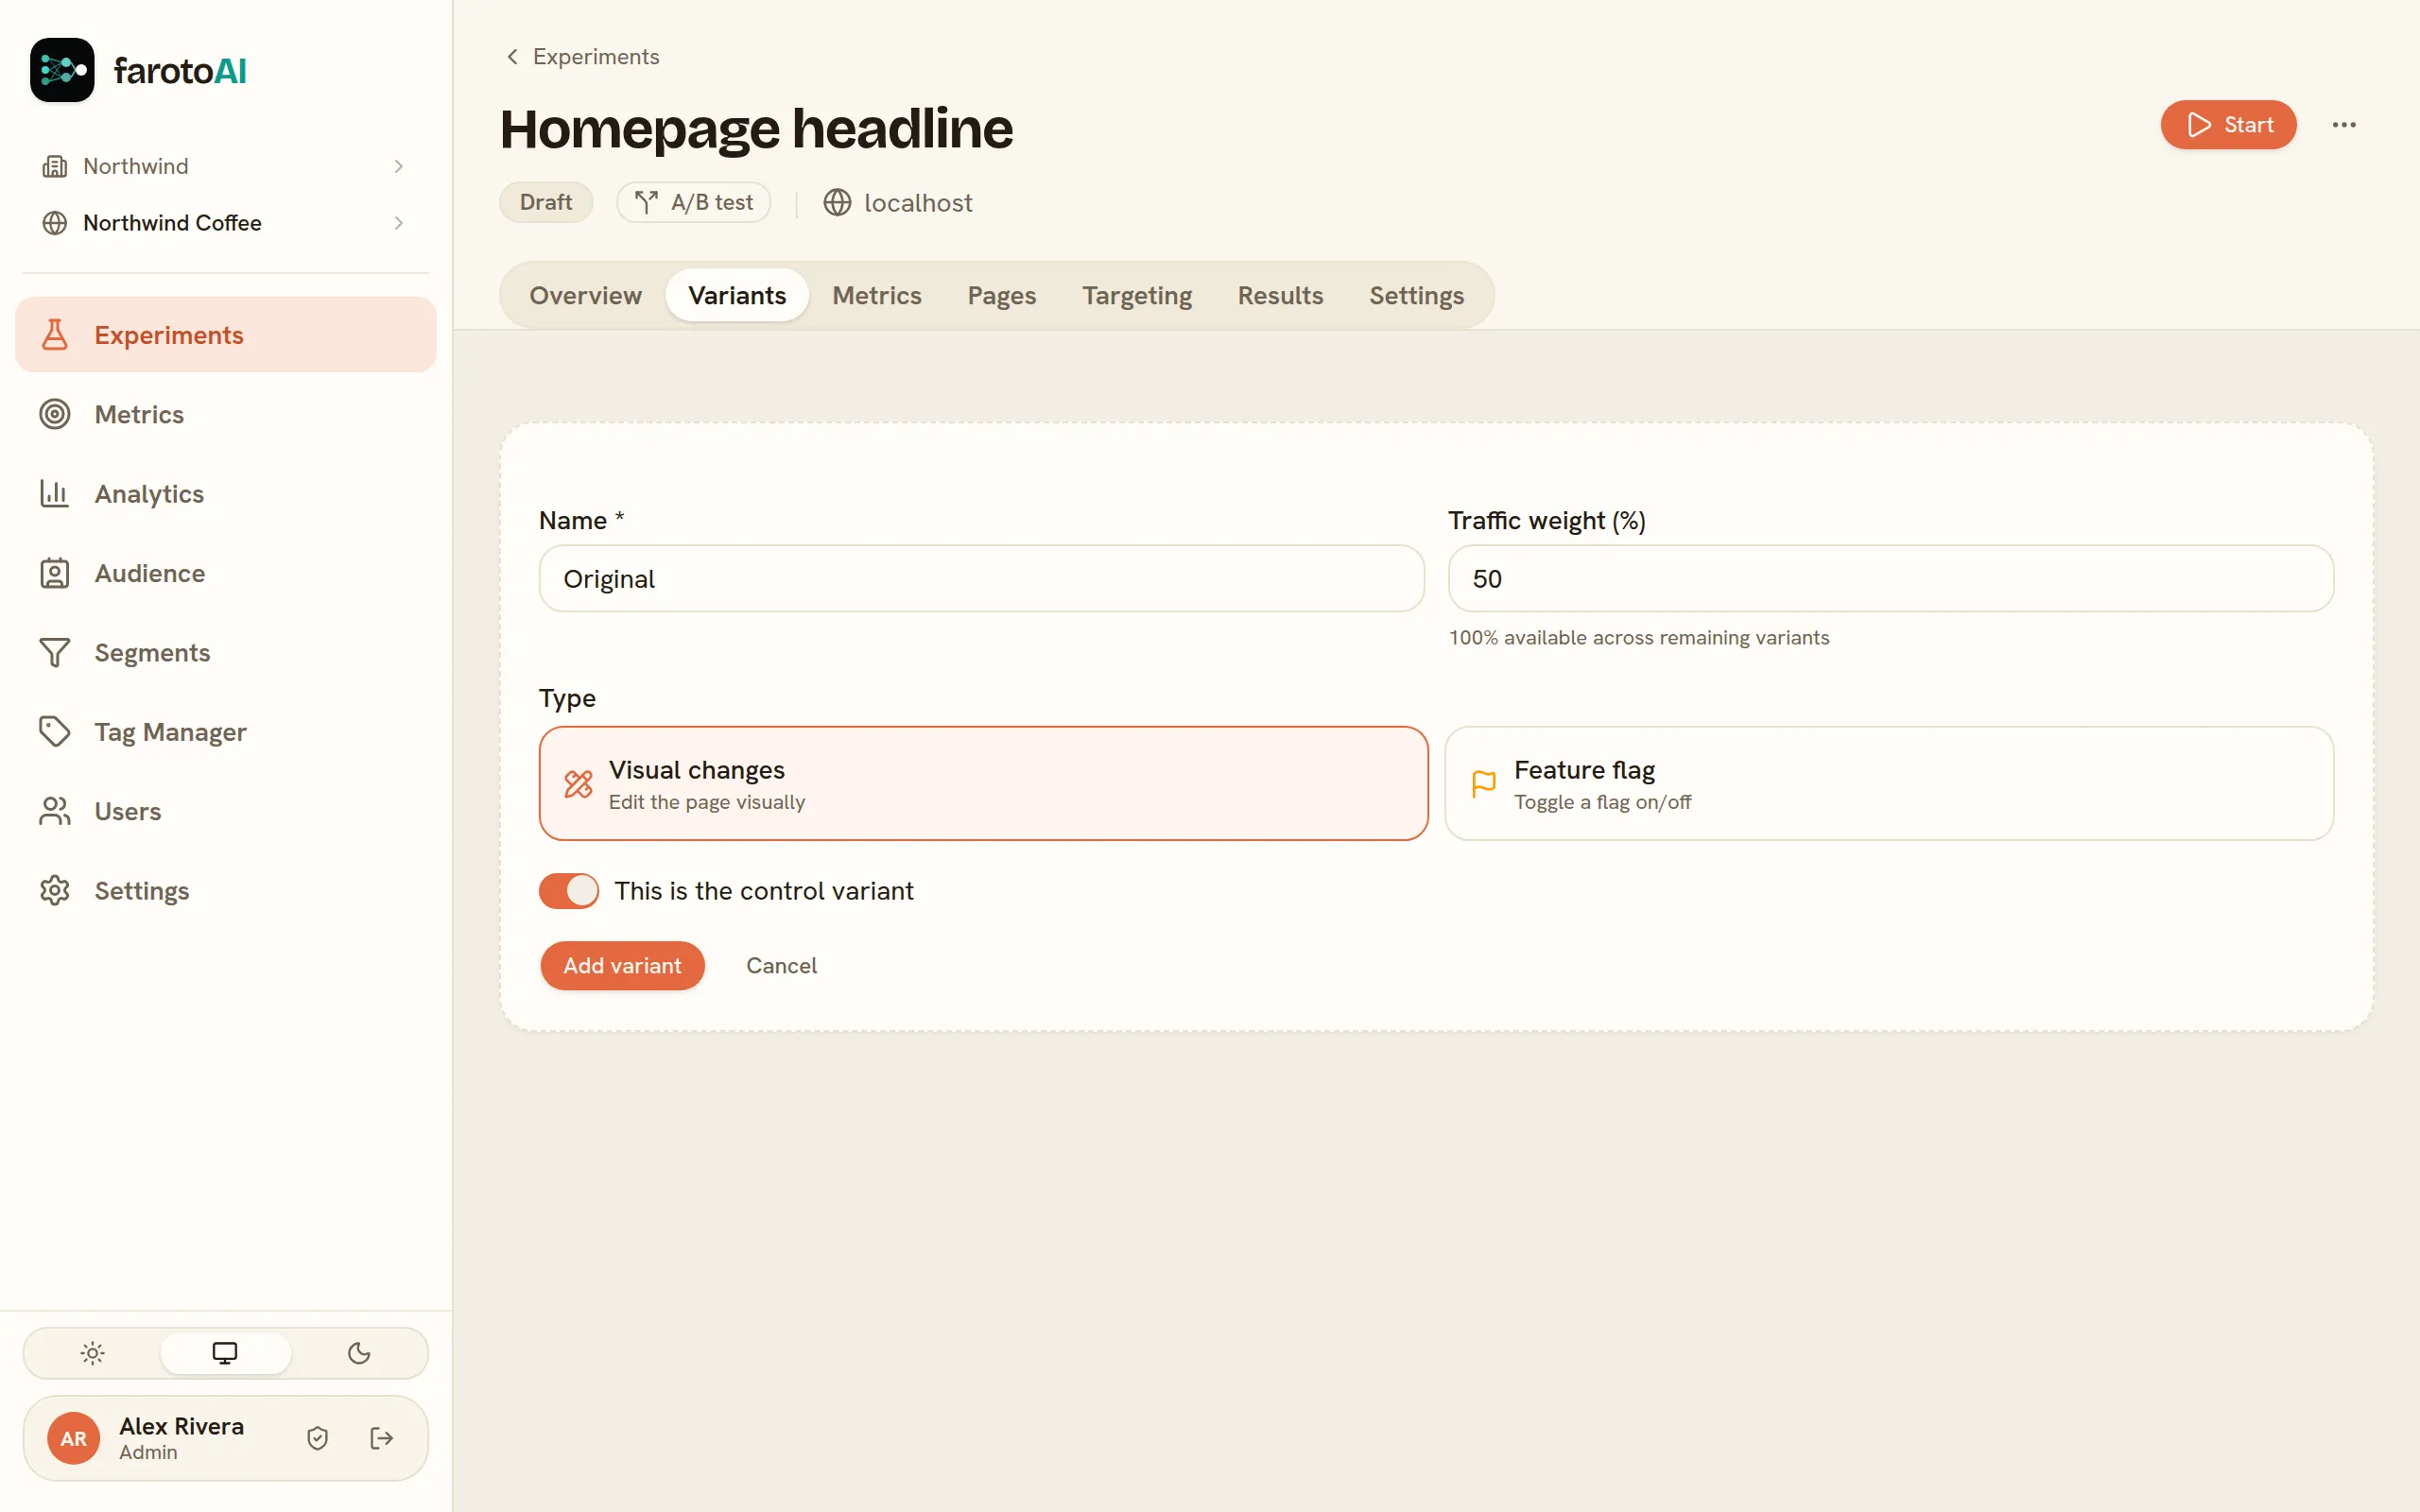Switch to the Overview tab
This screenshot has height=1512, width=2420.
tap(585, 295)
